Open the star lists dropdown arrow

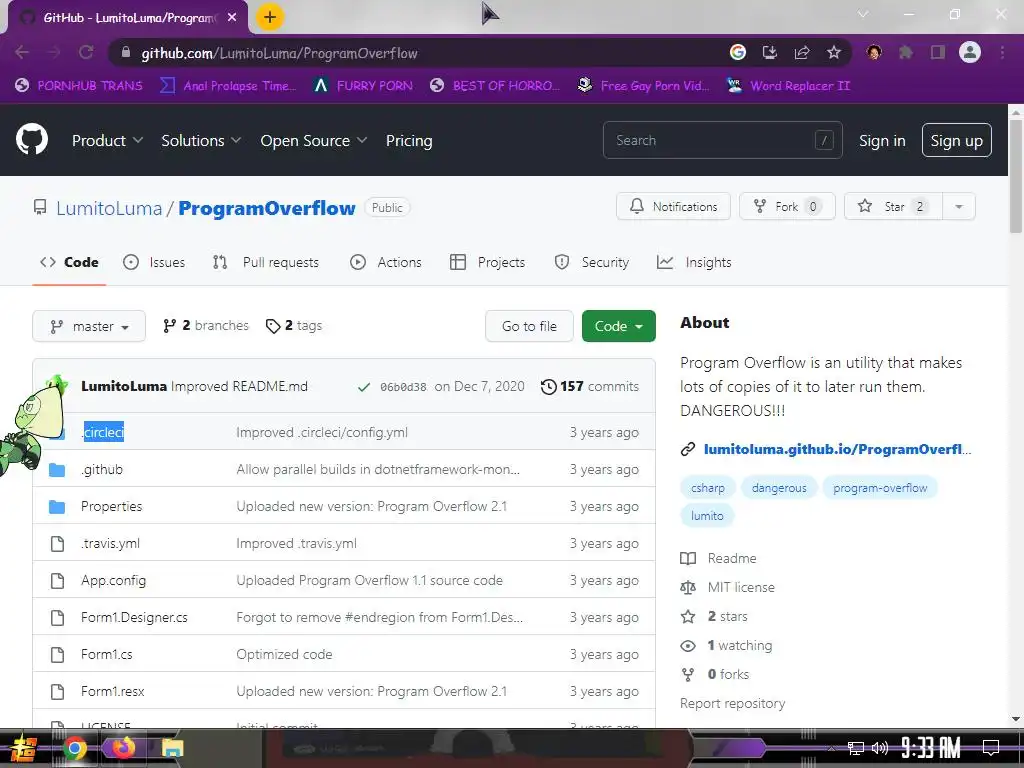959,206
